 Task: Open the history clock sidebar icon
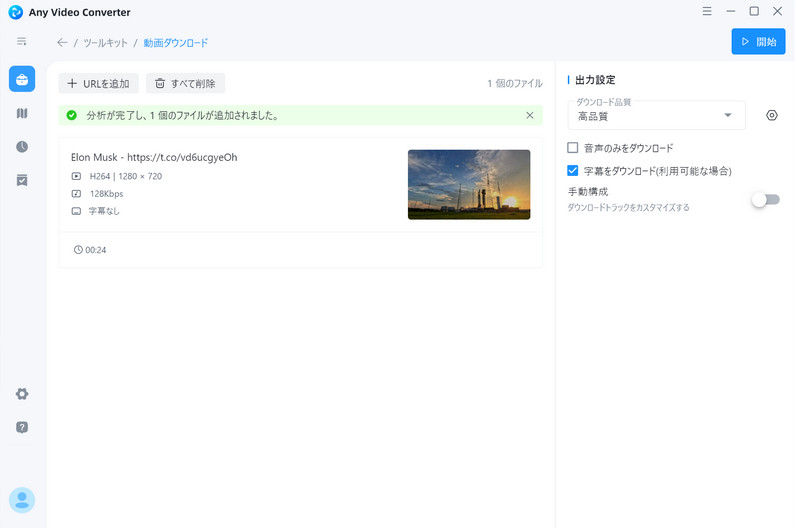coord(22,147)
